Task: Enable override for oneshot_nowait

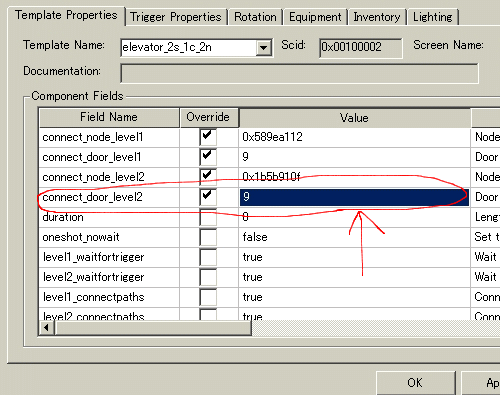Action: coord(208,237)
